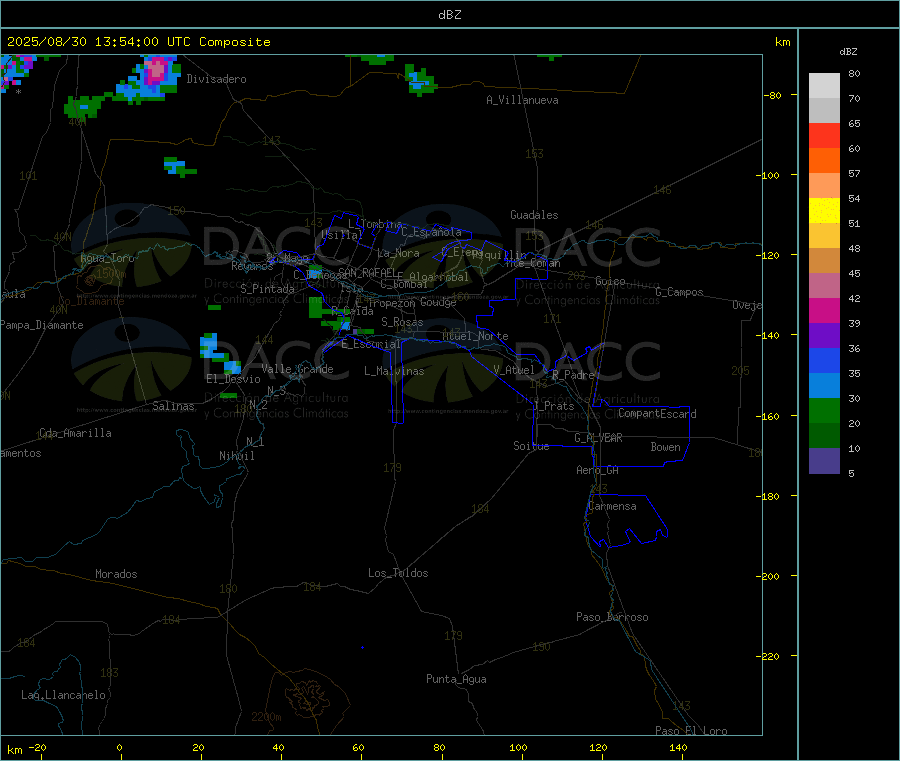Viewport: 900px width, 761px height.
Task: Click the magenta radar echo near Divisadero
Action: click(155, 71)
